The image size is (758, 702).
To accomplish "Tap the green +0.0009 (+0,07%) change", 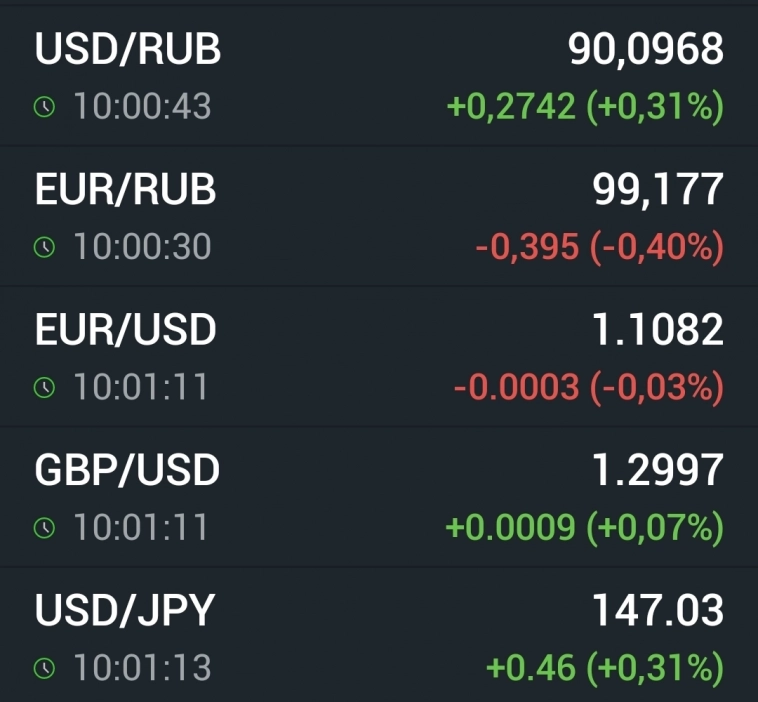I will tap(584, 528).
